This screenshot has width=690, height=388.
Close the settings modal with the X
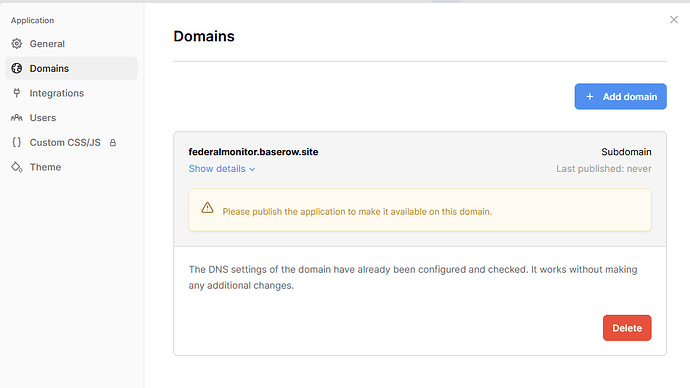pos(674,19)
